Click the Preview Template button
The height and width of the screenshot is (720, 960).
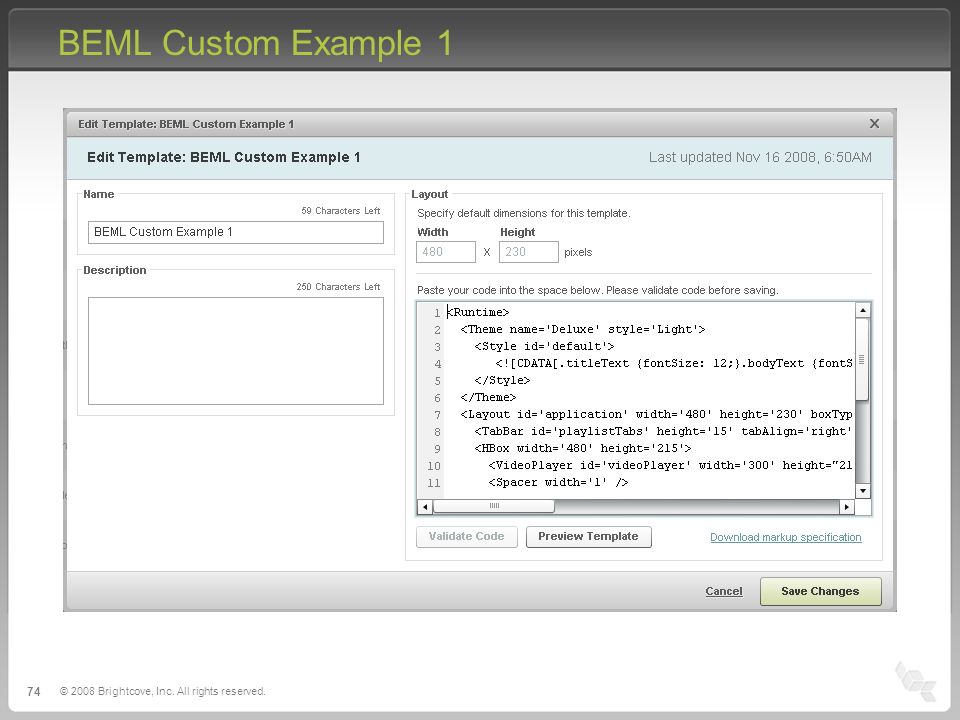(x=588, y=537)
